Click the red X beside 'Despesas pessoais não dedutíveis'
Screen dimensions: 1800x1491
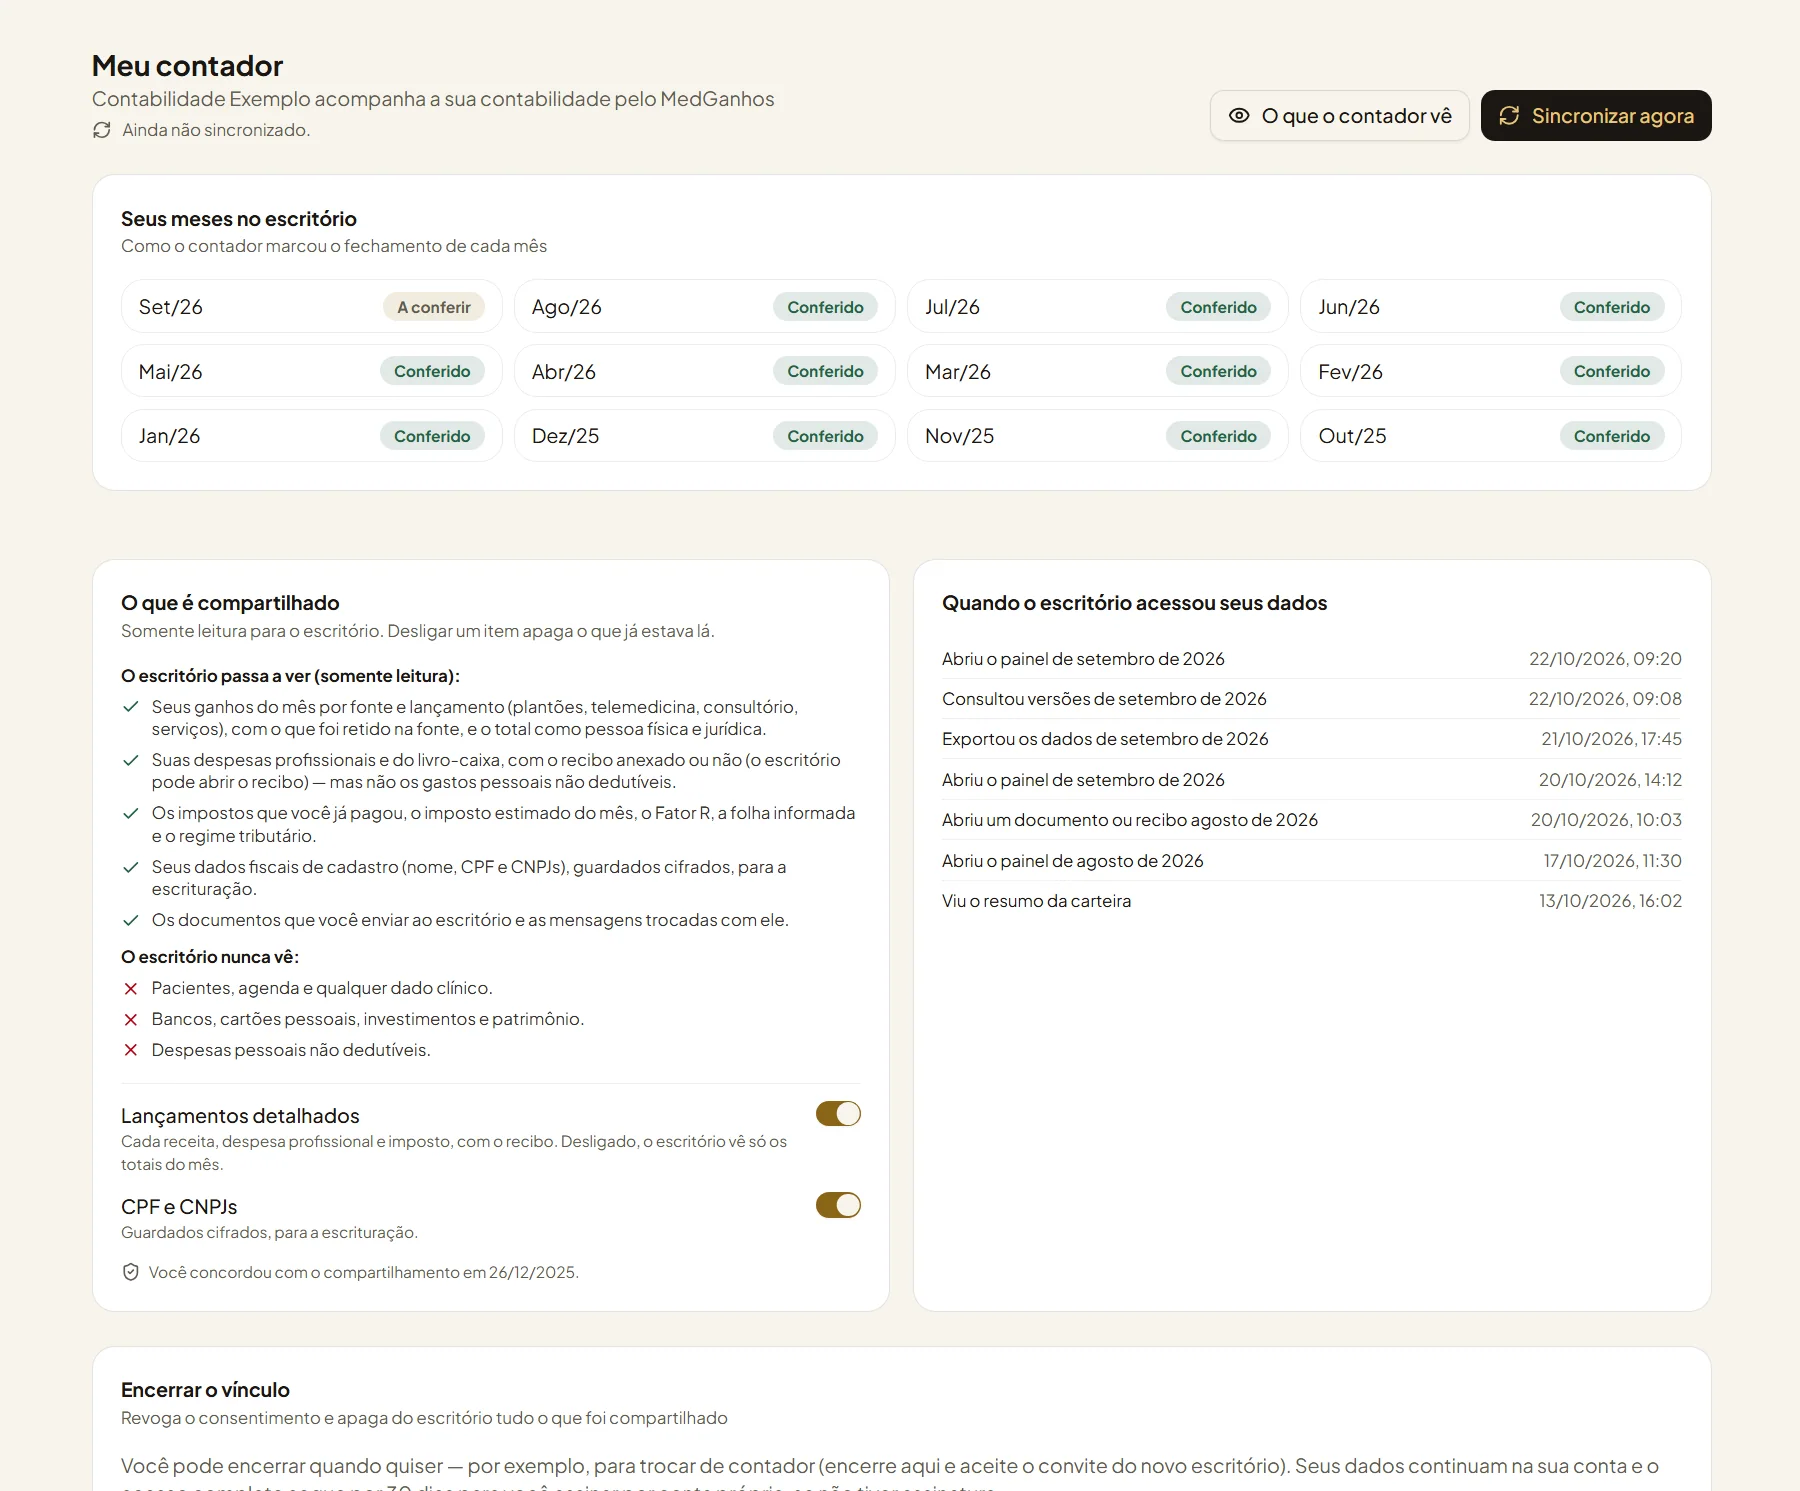pyautogui.click(x=130, y=1050)
